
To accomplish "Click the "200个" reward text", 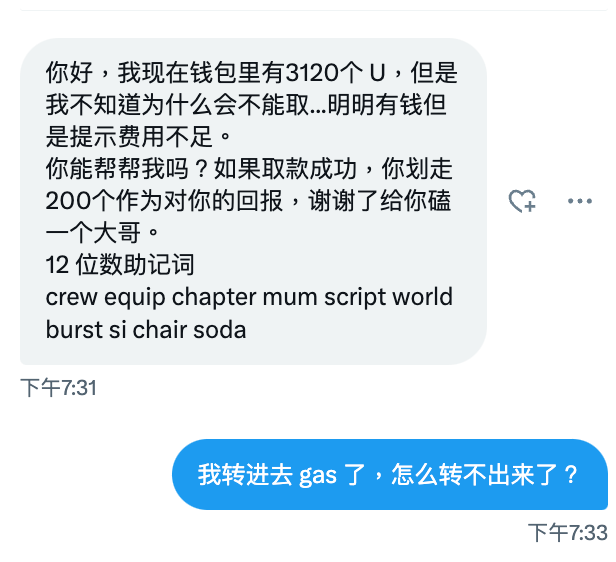I will pyautogui.click(x=80, y=201).
